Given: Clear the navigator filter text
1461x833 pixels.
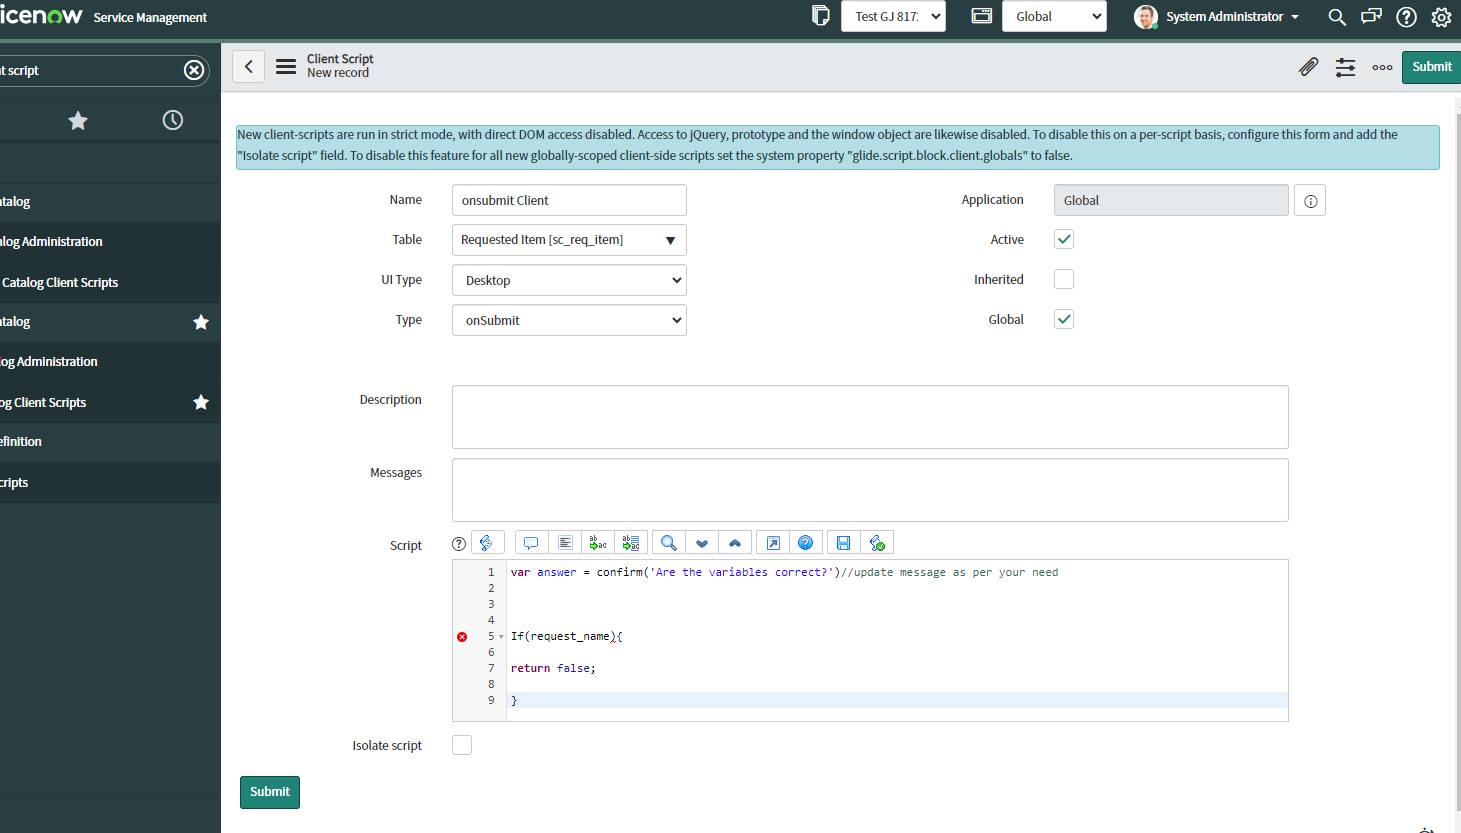Looking at the screenshot, I should pyautogui.click(x=194, y=70).
